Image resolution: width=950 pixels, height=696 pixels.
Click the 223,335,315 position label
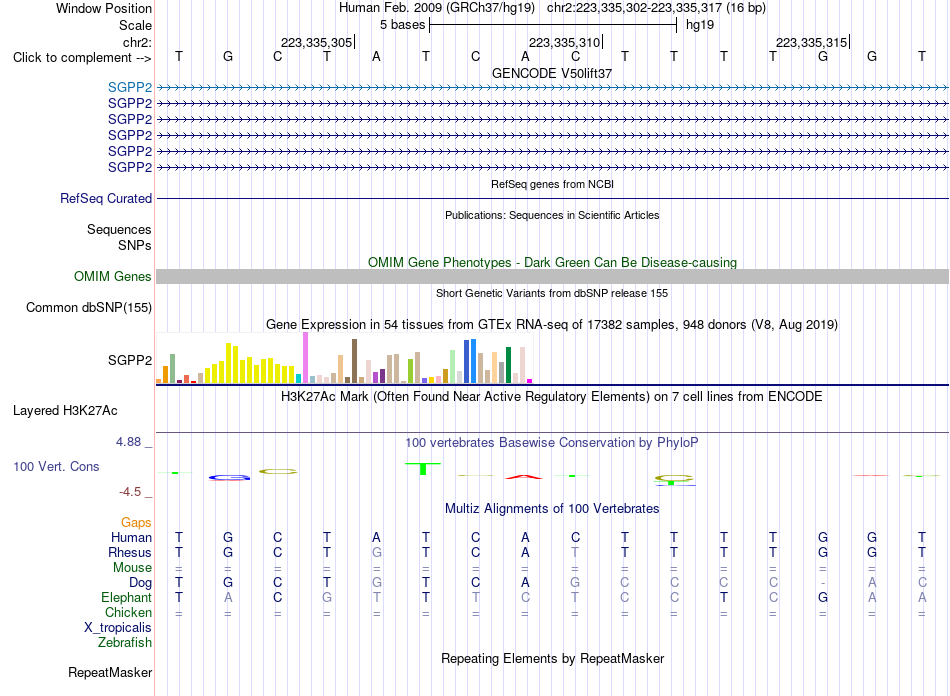[x=811, y=42]
